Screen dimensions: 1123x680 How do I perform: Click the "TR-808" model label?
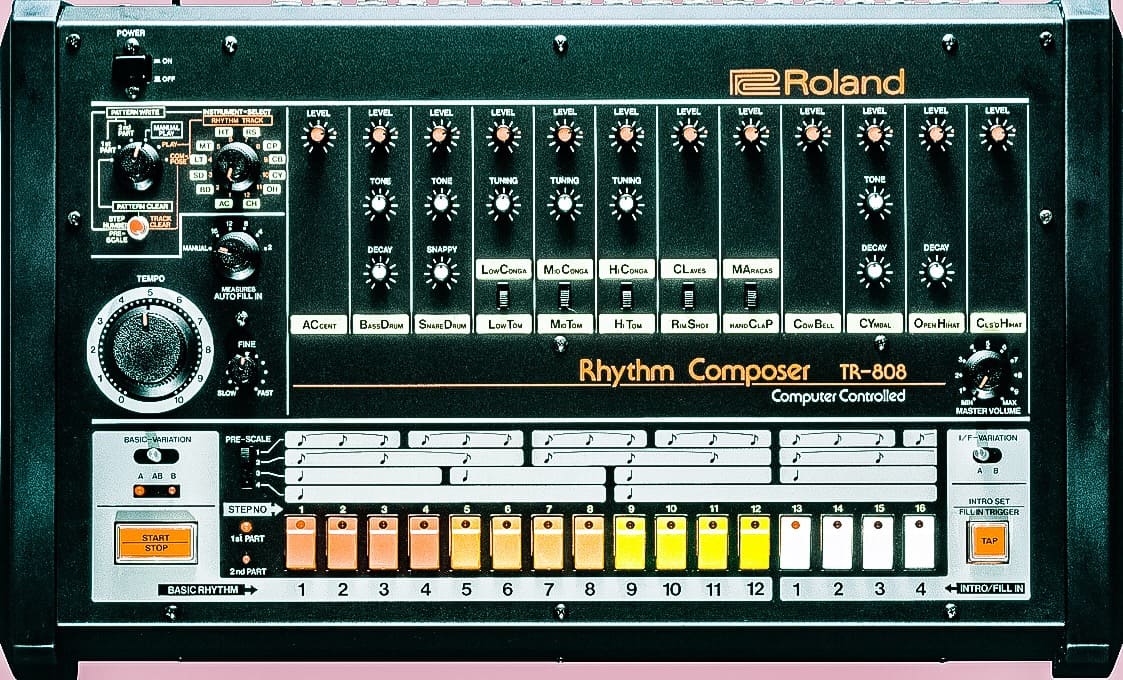coord(873,371)
